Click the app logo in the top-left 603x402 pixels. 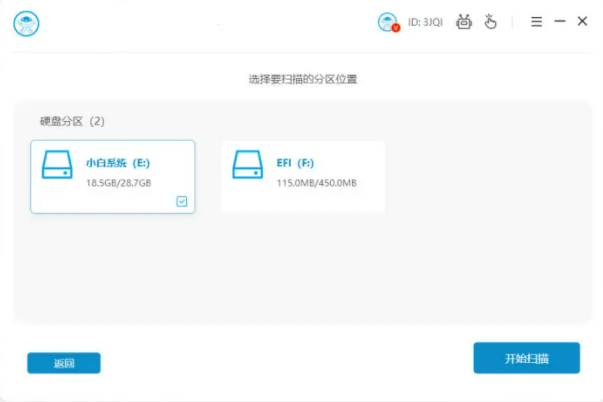pos(26,23)
